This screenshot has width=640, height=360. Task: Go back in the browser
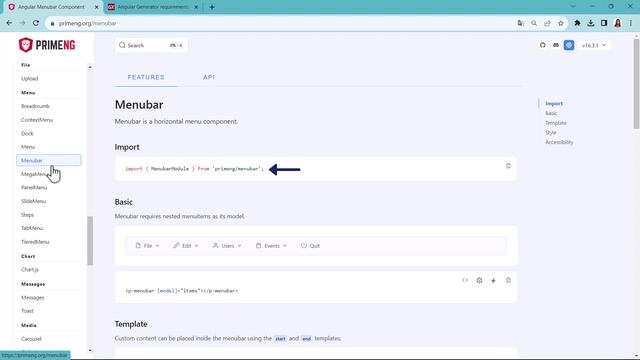9,23
